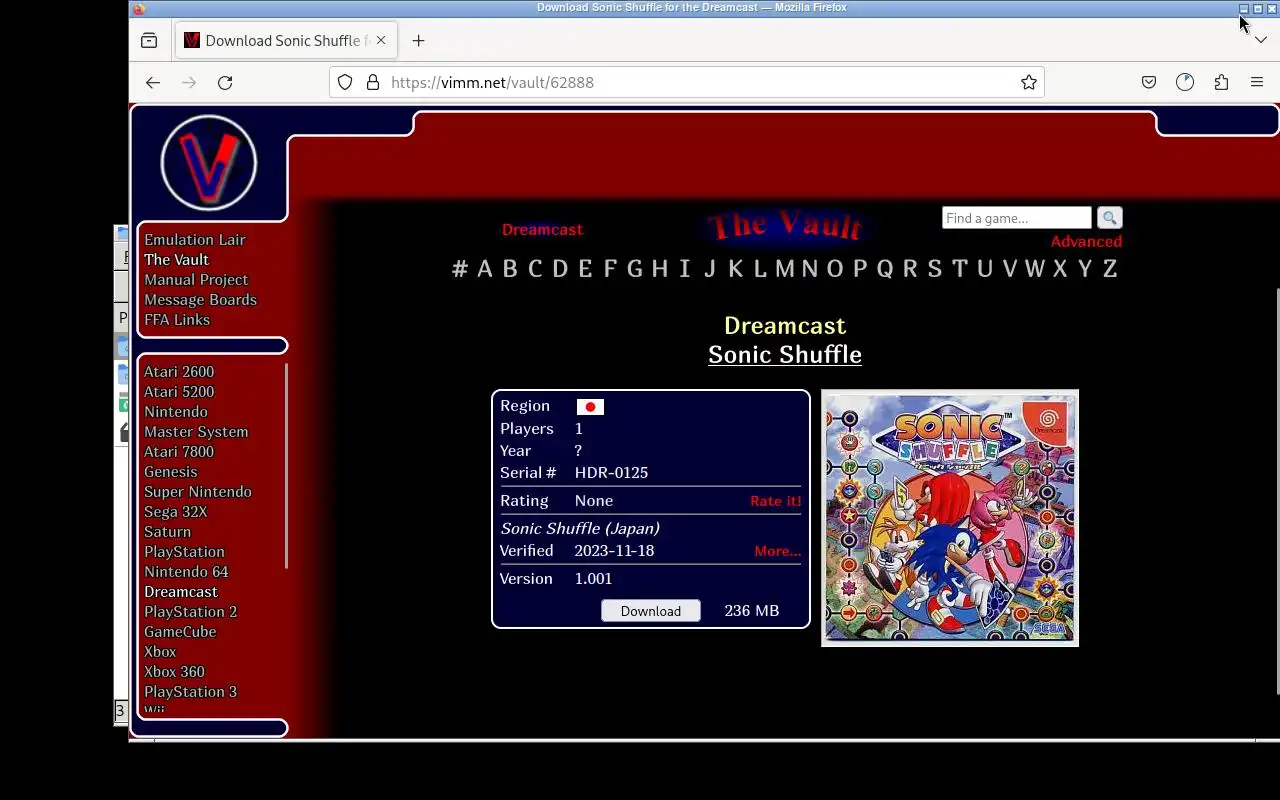Click the page vertical scrollbar

click(1277, 490)
